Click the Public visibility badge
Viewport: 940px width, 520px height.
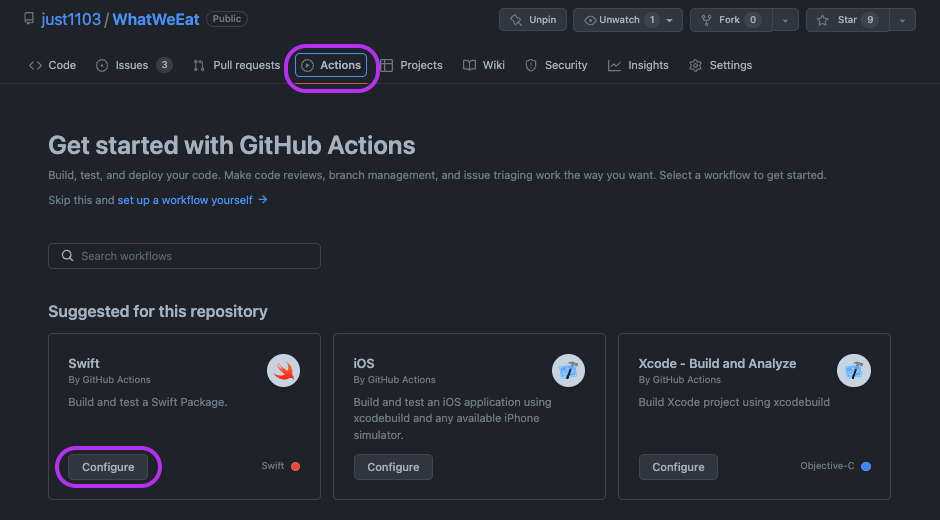click(227, 19)
